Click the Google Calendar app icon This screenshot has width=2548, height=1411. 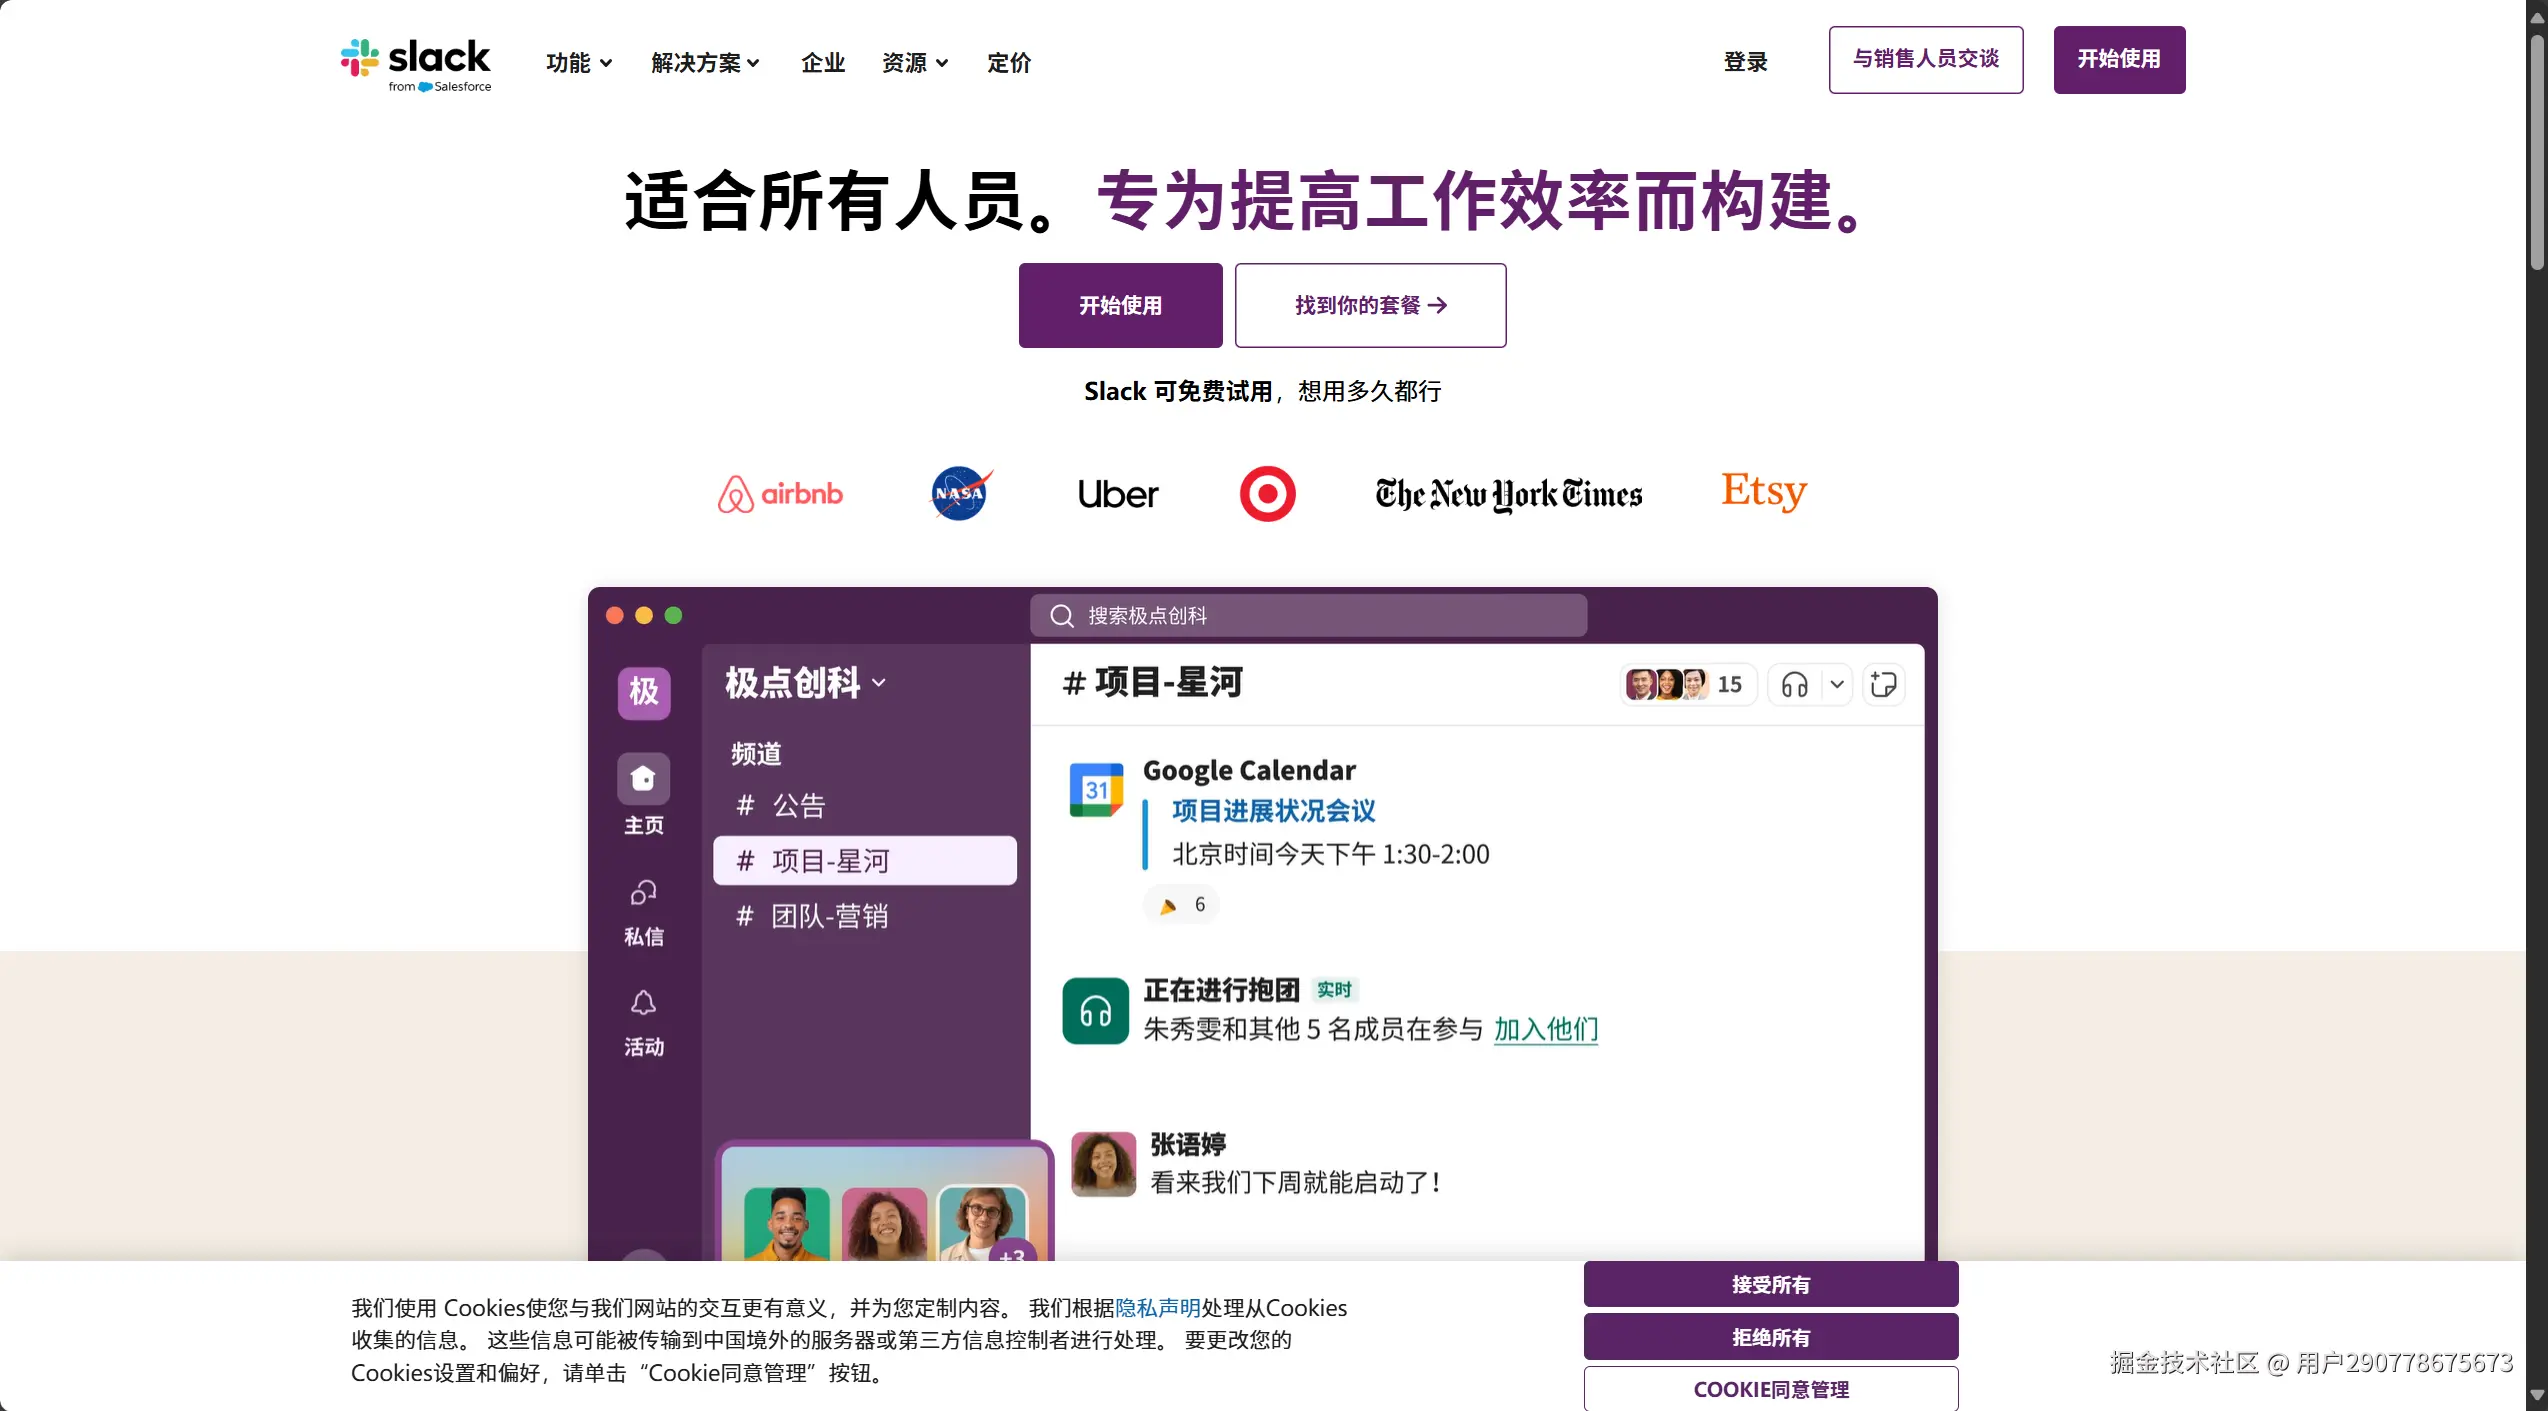(x=1096, y=789)
